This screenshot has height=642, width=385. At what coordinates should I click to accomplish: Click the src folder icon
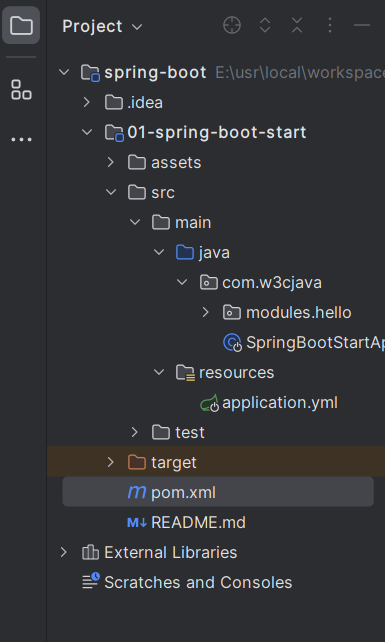click(x=137, y=192)
